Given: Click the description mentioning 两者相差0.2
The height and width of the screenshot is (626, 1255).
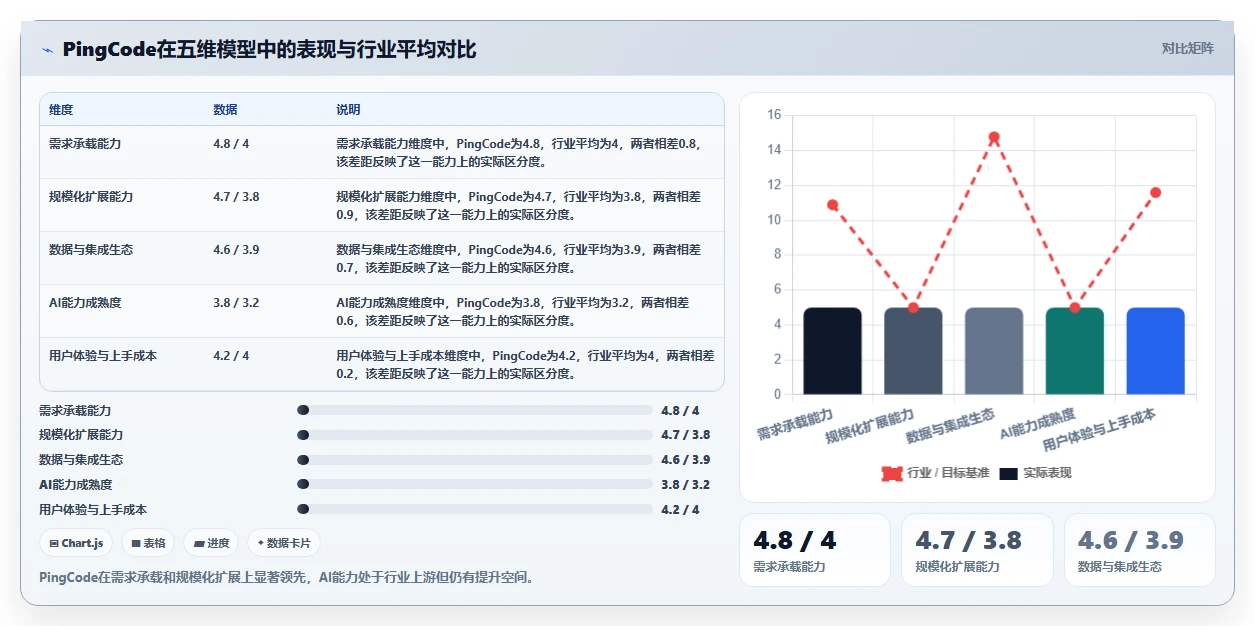Looking at the screenshot, I should coord(525,364).
